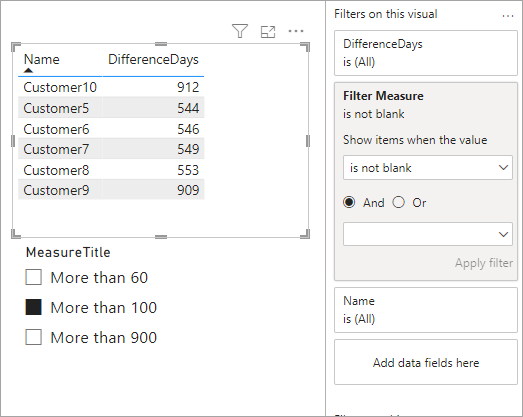Collapse the Filter Measure card header

(383, 96)
